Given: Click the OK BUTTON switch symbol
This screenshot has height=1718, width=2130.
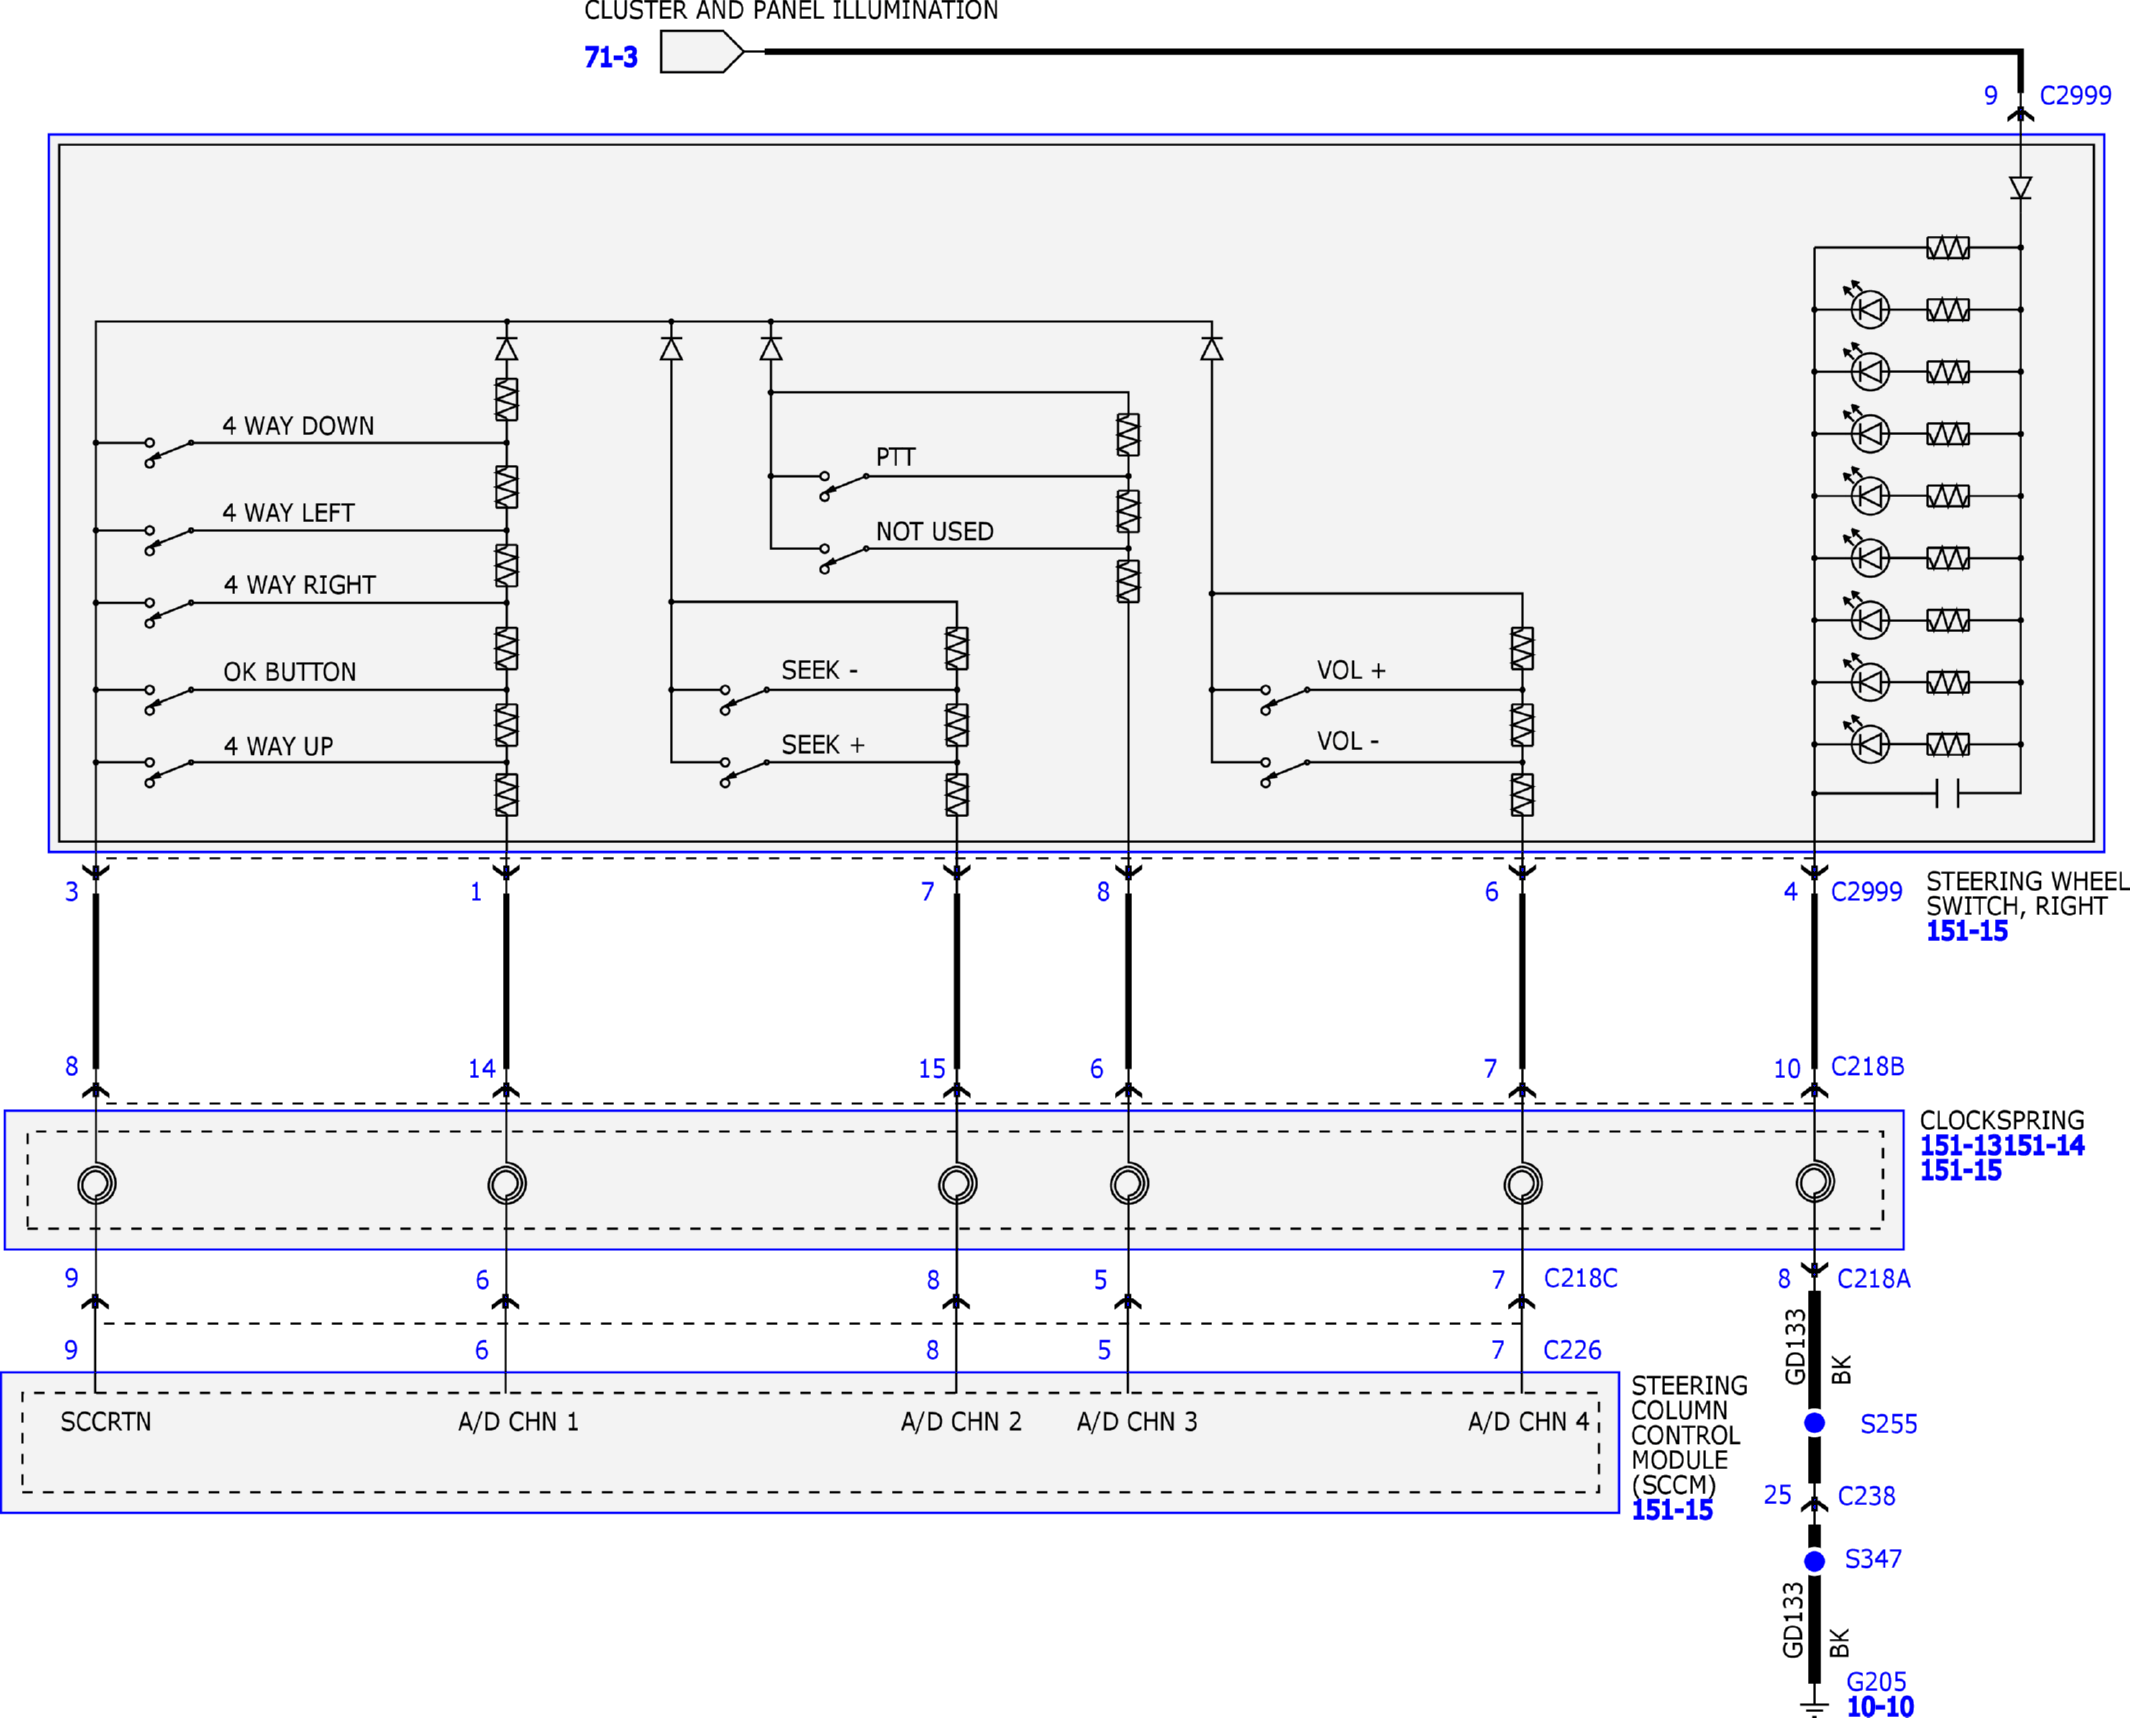Looking at the screenshot, I should click(x=170, y=699).
